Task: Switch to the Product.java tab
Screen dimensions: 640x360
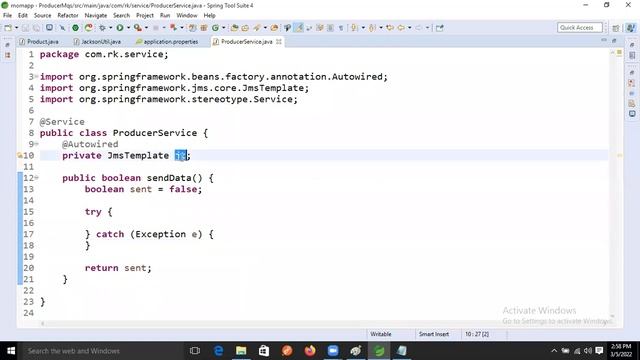Action: tap(39, 42)
